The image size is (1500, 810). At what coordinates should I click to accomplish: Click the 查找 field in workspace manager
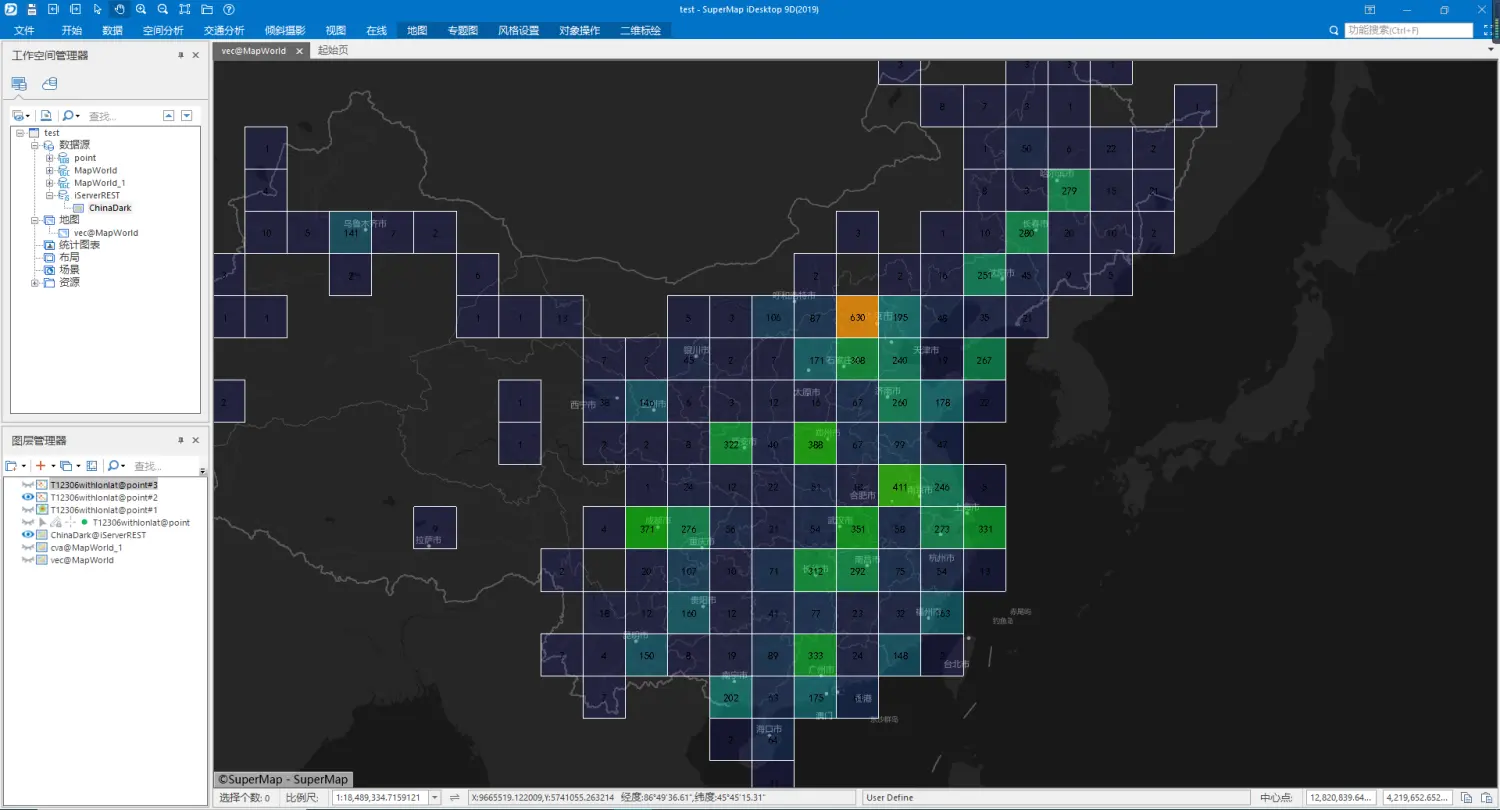click(122, 116)
